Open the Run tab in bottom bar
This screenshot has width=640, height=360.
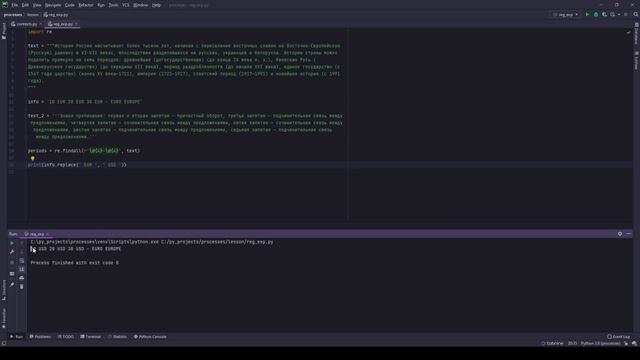point(16,337)
